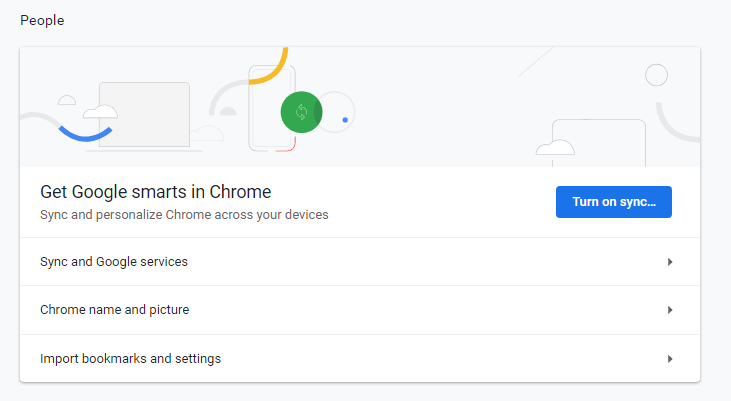Expand arrow for Sync and Google services
This screenshot has height=401, width=731.
click(x=670, y=262)
